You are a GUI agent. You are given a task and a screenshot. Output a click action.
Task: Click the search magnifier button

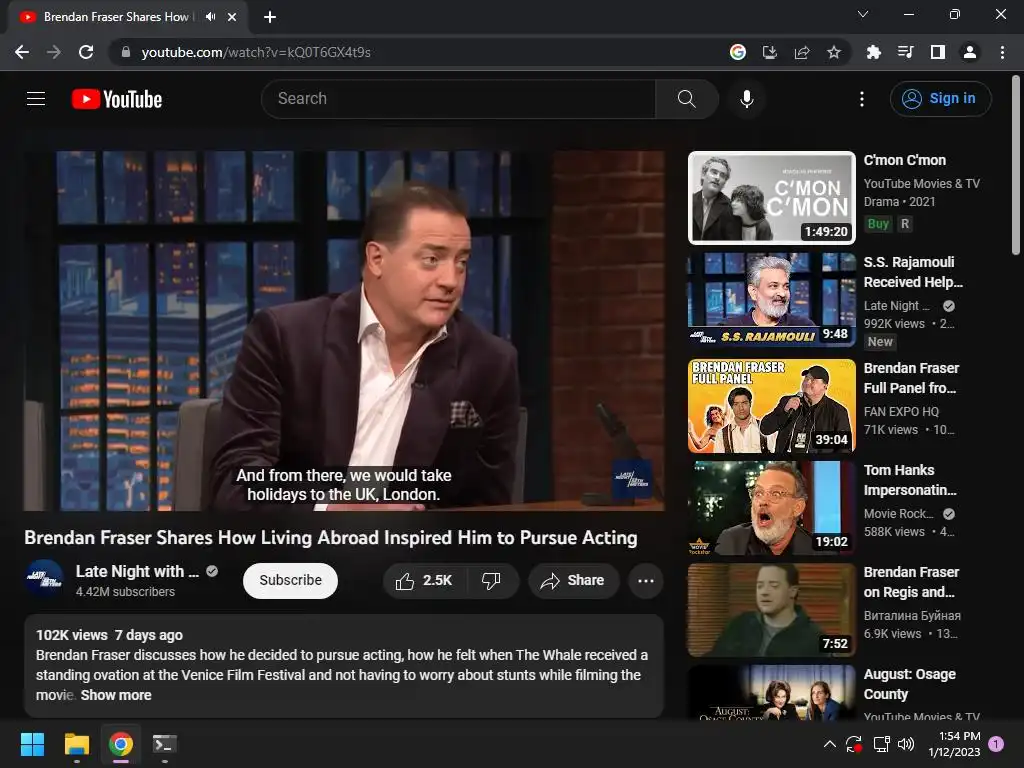pyautogui.click(x=686, y=99)
